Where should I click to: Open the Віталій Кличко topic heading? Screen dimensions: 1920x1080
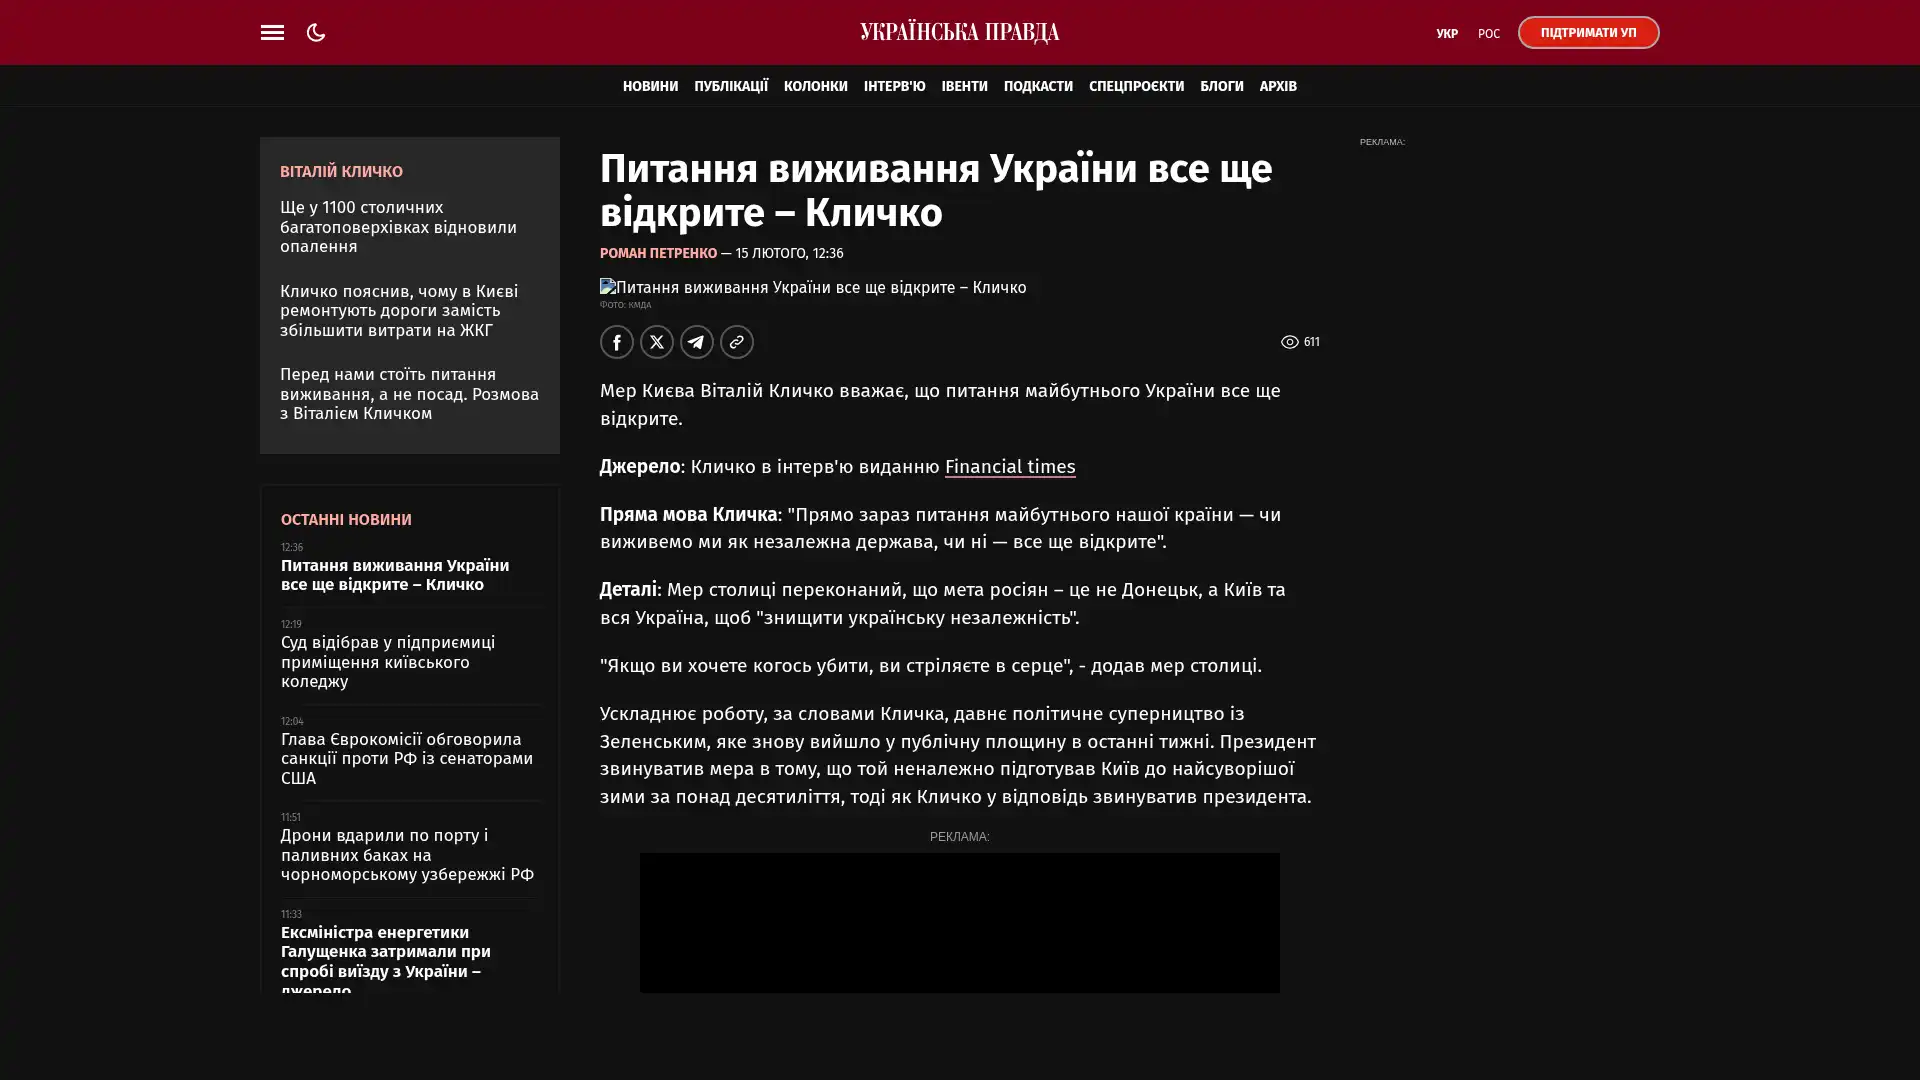341,172
